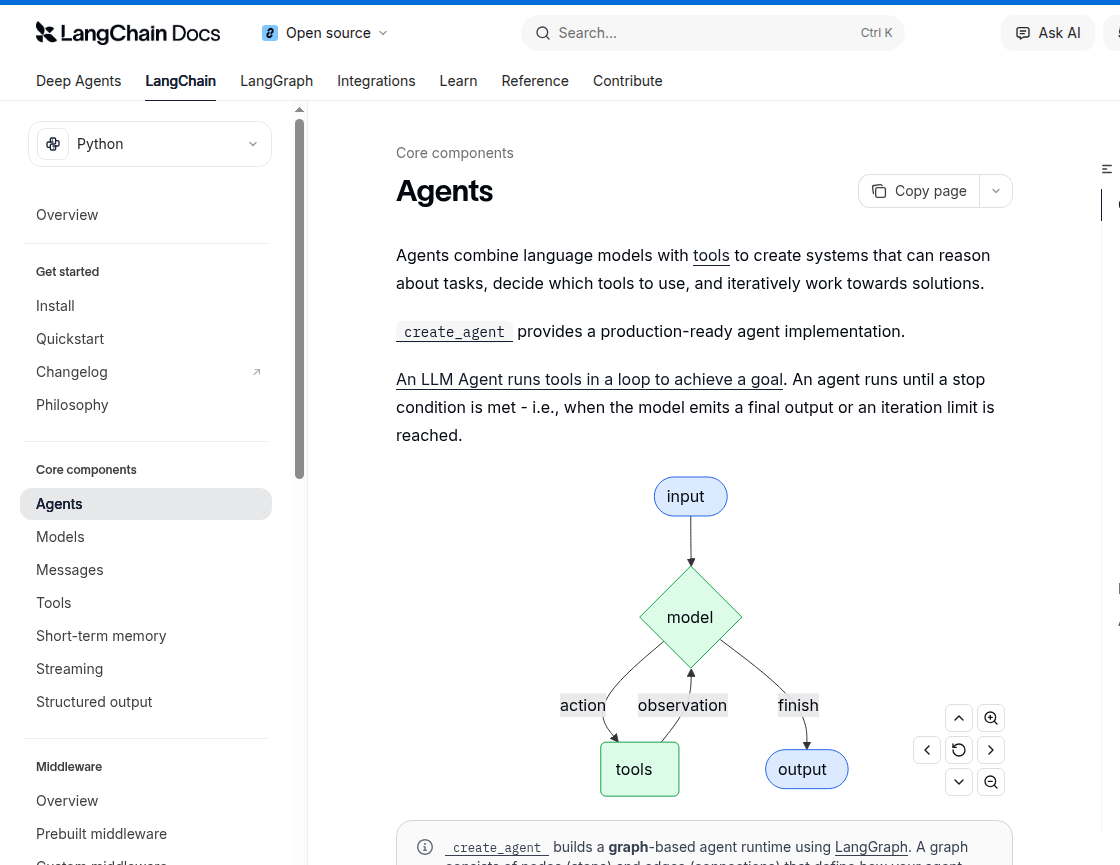The width and height of the screenshot is (1120, 865).
Task: Click the Copy page clipboard icon
Action: (879, 191)
